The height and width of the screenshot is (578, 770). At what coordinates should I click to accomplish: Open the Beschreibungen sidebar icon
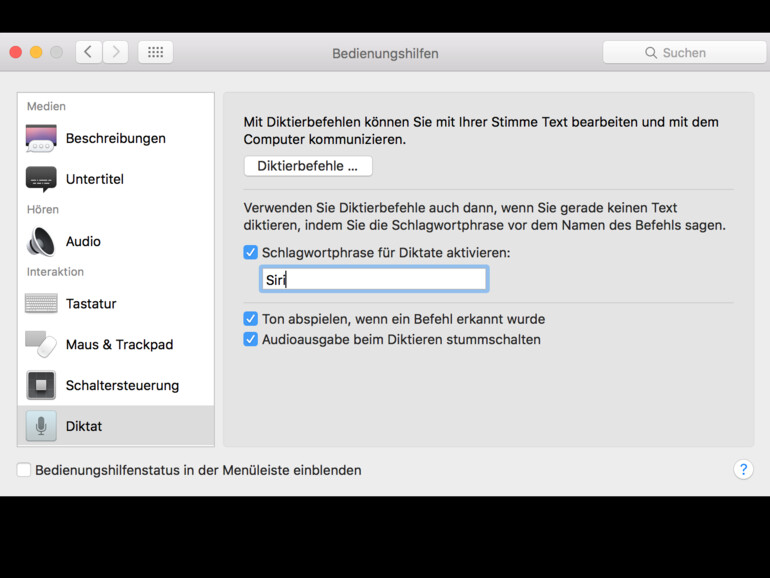click(x=41, y=138)
